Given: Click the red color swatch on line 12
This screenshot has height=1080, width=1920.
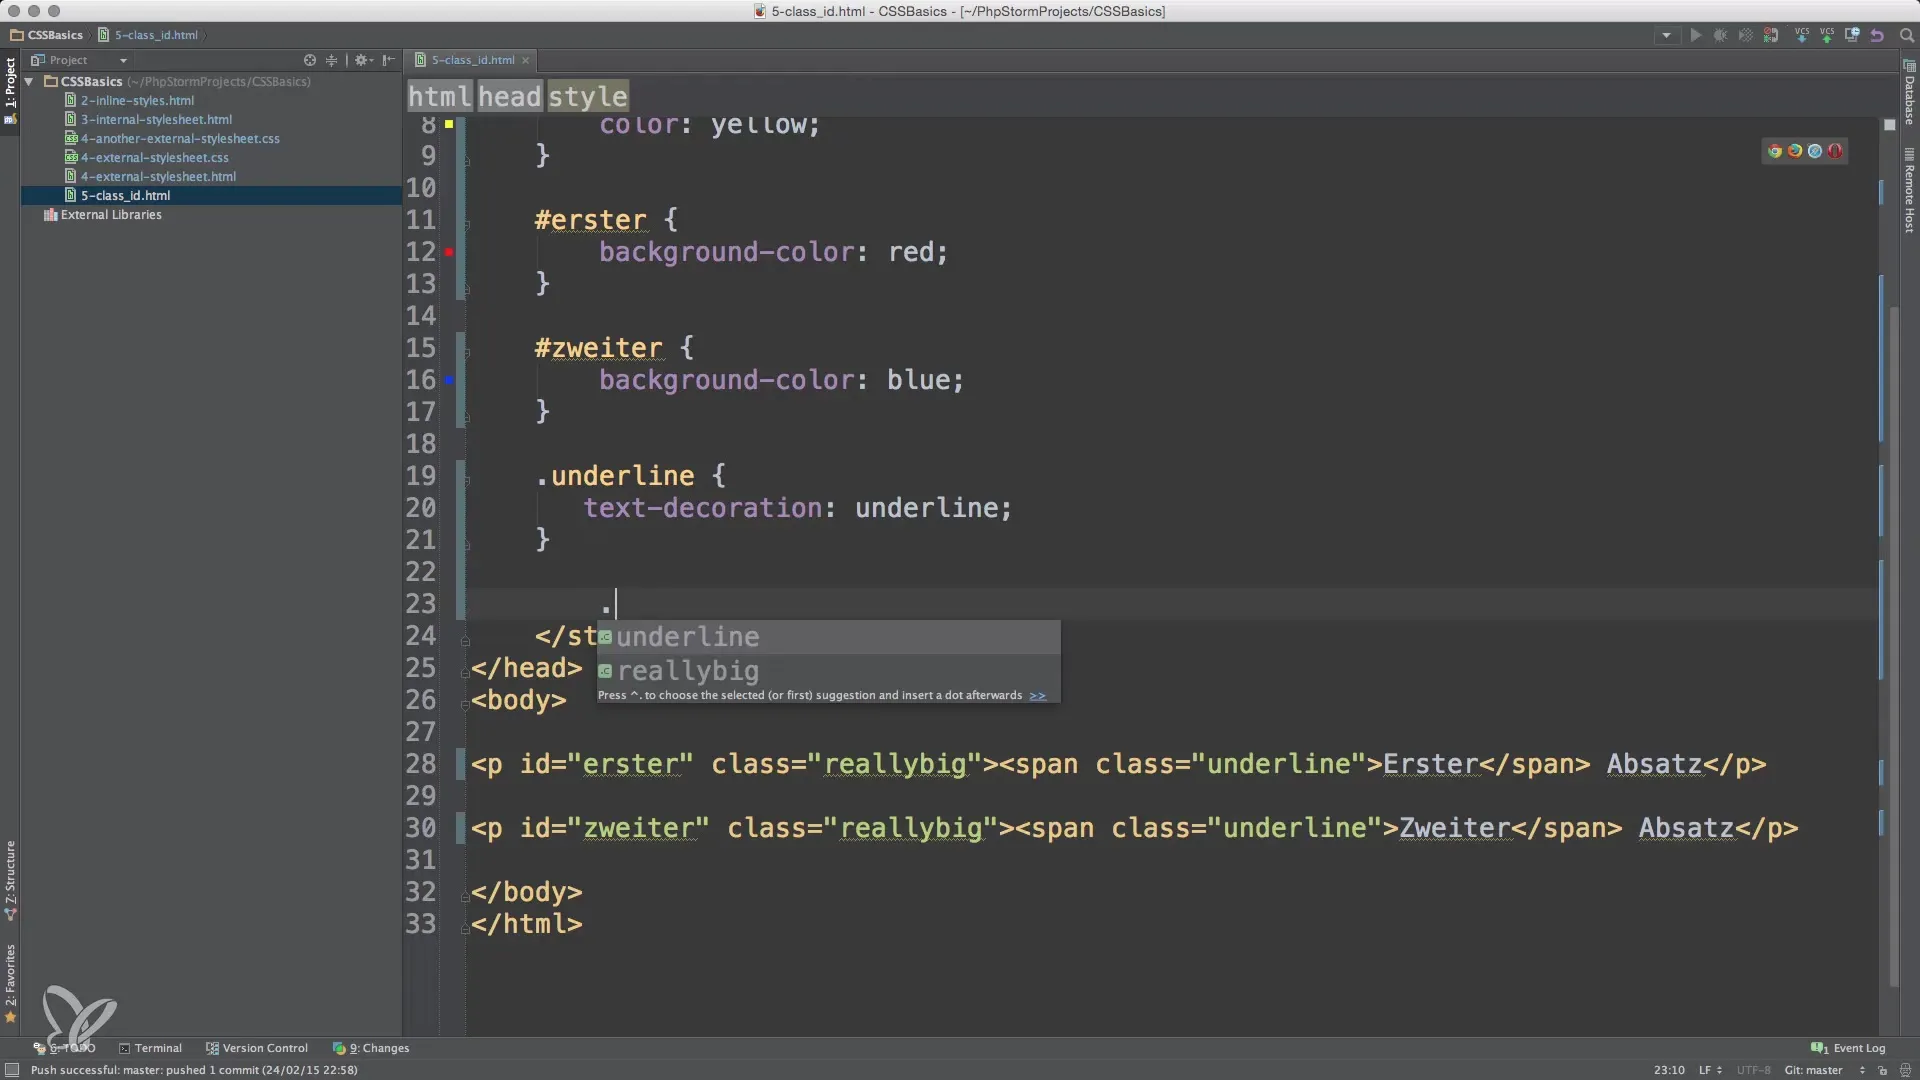Looking at the screenshot, I should pos(449,252).
